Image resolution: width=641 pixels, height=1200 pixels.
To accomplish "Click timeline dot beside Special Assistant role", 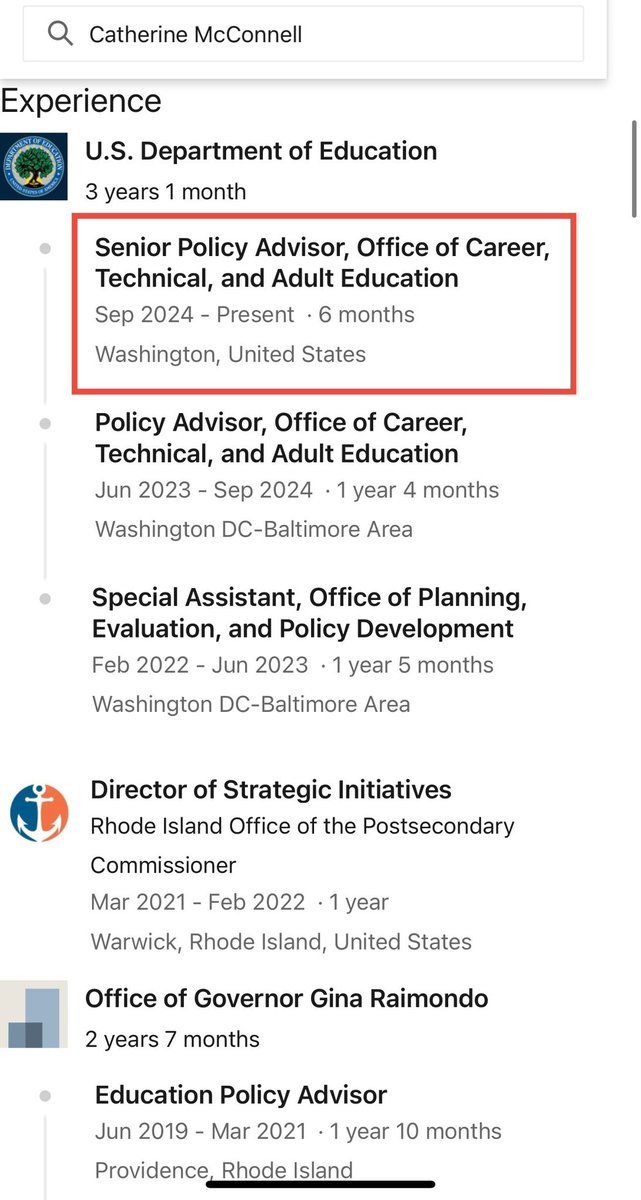I will (45, 599).
